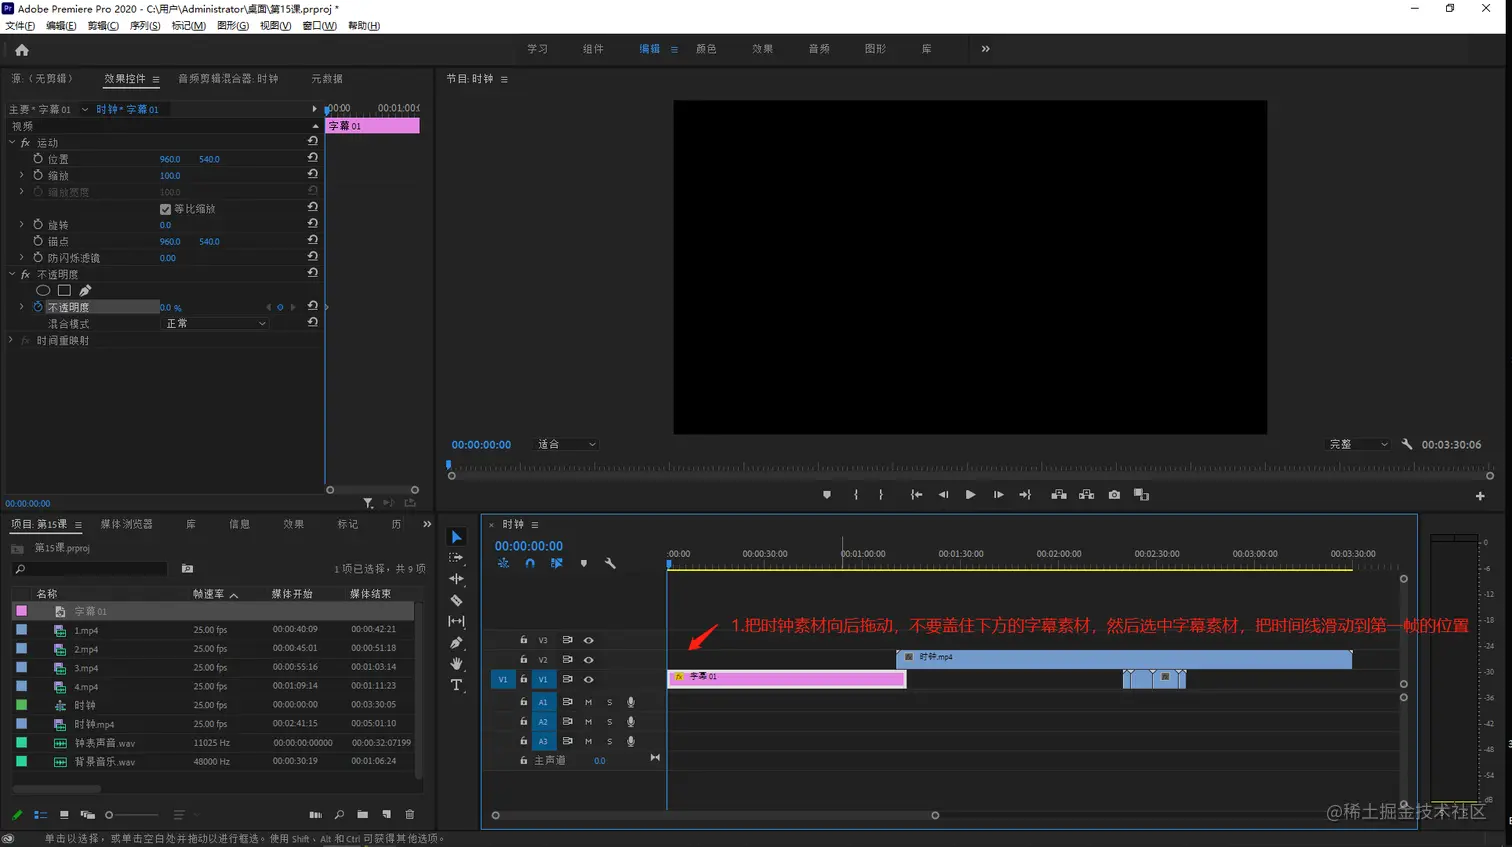Click Find magnifier icon in project panel
Viewport: 1512px width, 847px height.
(x=339, y=815)
